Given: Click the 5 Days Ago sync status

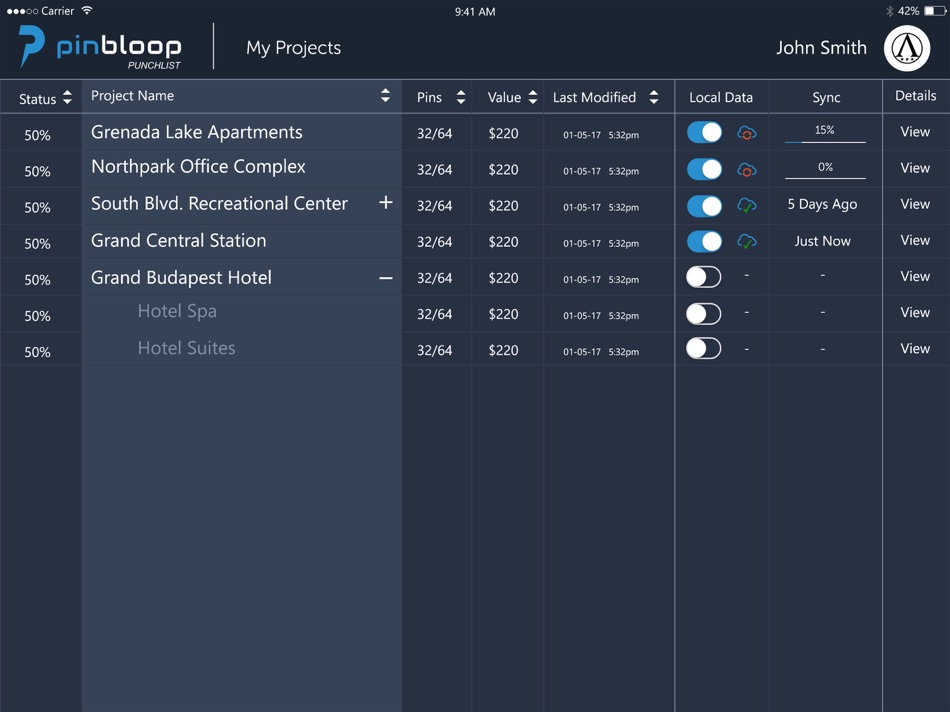Looking at the screenshot, I should [x=822, y=205].
